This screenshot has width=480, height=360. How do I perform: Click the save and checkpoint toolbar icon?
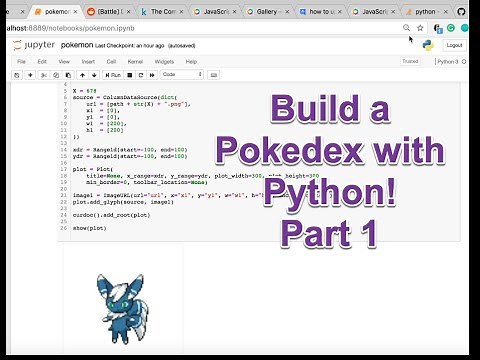coord(17,75)
